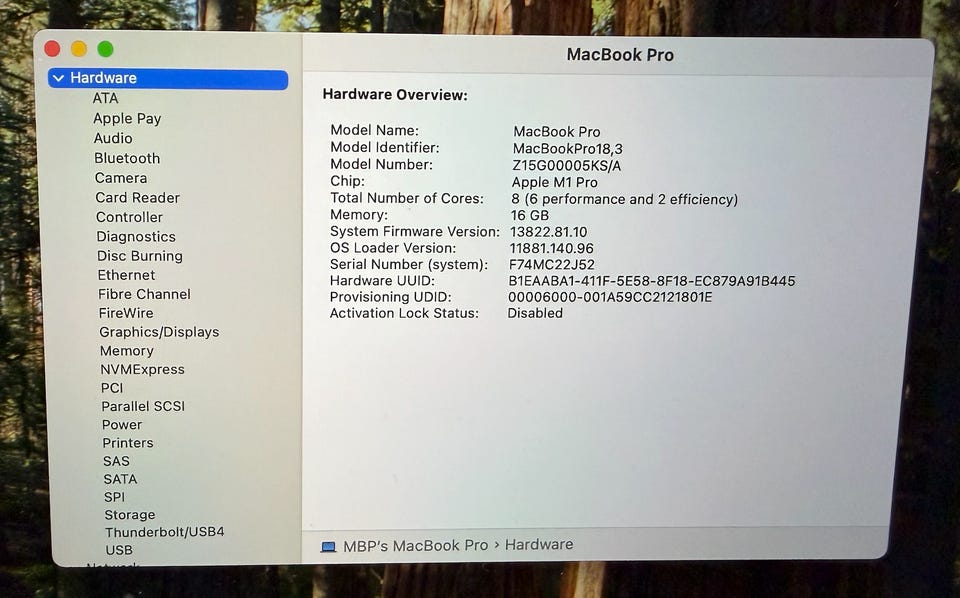Click chip value Apple M1 Pro

(x=555, y=182)
